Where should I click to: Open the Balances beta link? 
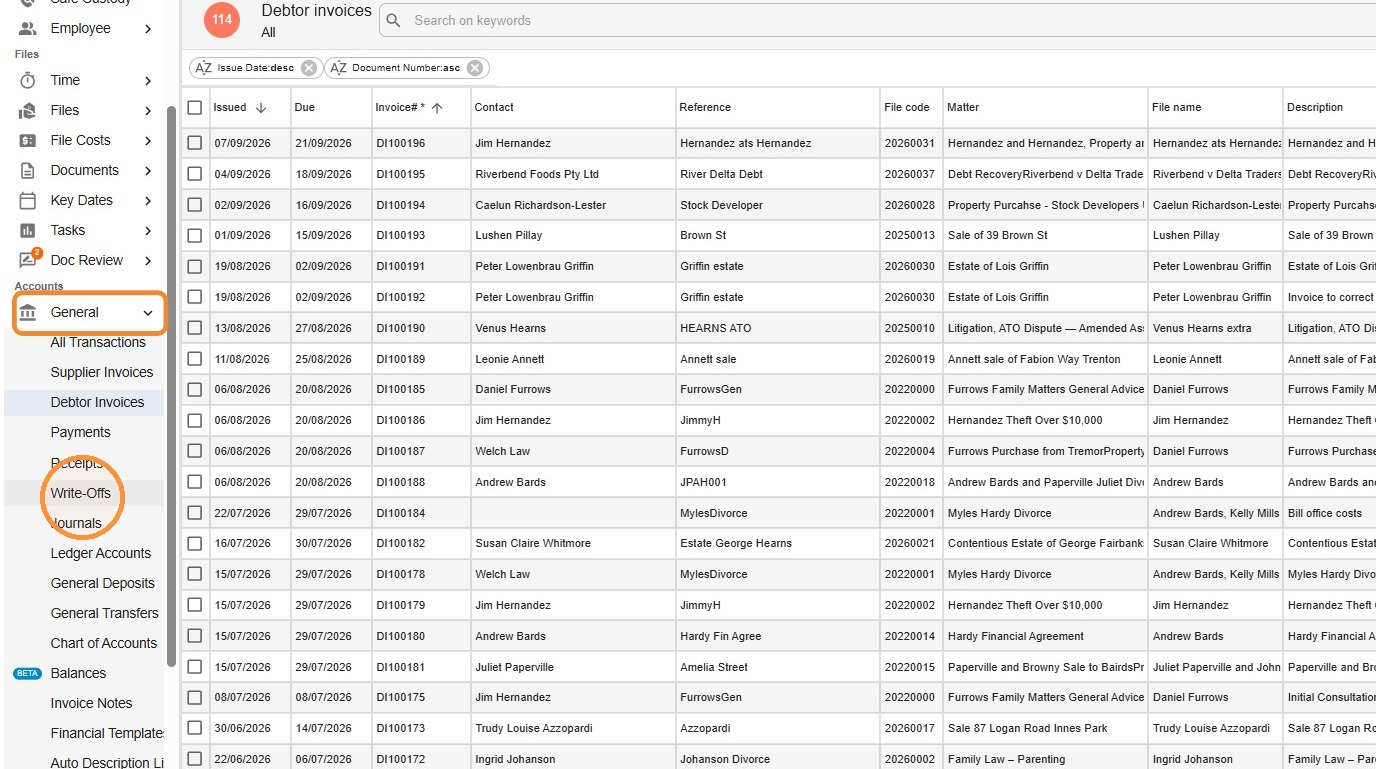pos(78,673)
